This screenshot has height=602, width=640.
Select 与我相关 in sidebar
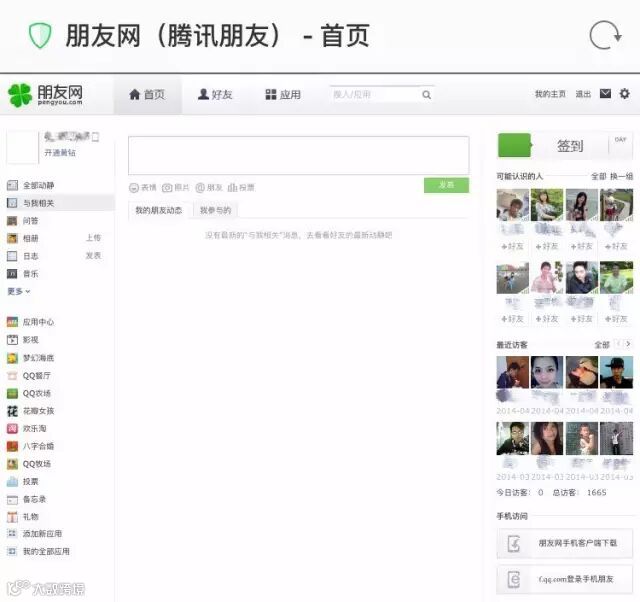(x=60, y=203)
